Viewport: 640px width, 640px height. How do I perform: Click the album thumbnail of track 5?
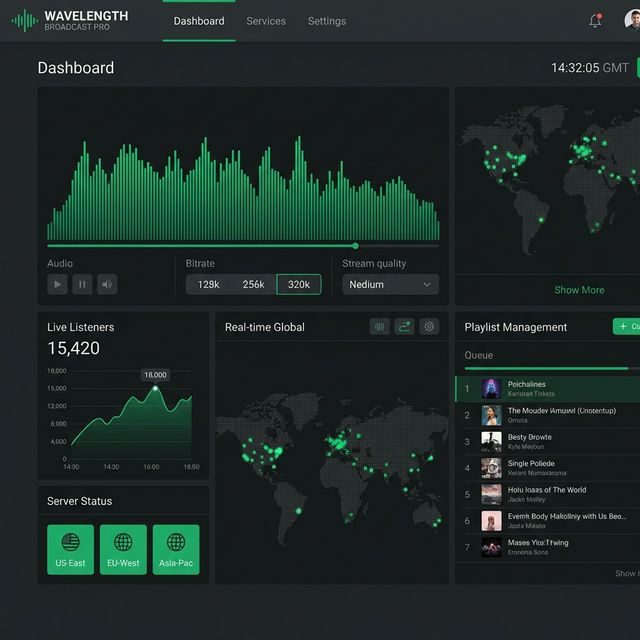click(491, 494)
